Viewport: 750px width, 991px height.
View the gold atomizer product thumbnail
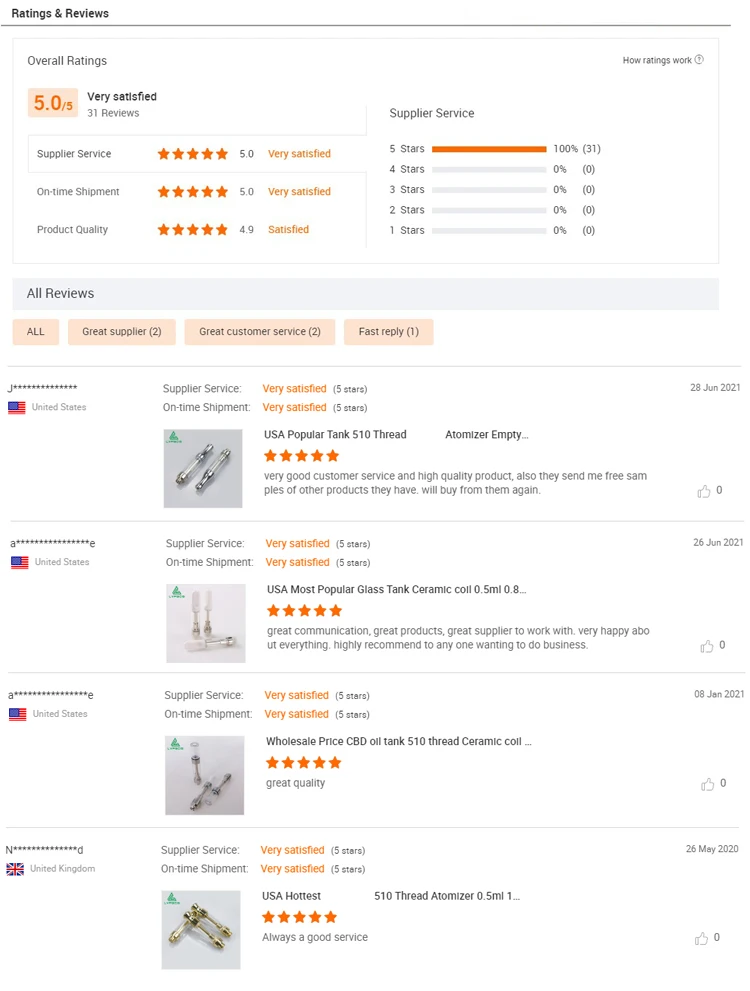coord(201,929)
